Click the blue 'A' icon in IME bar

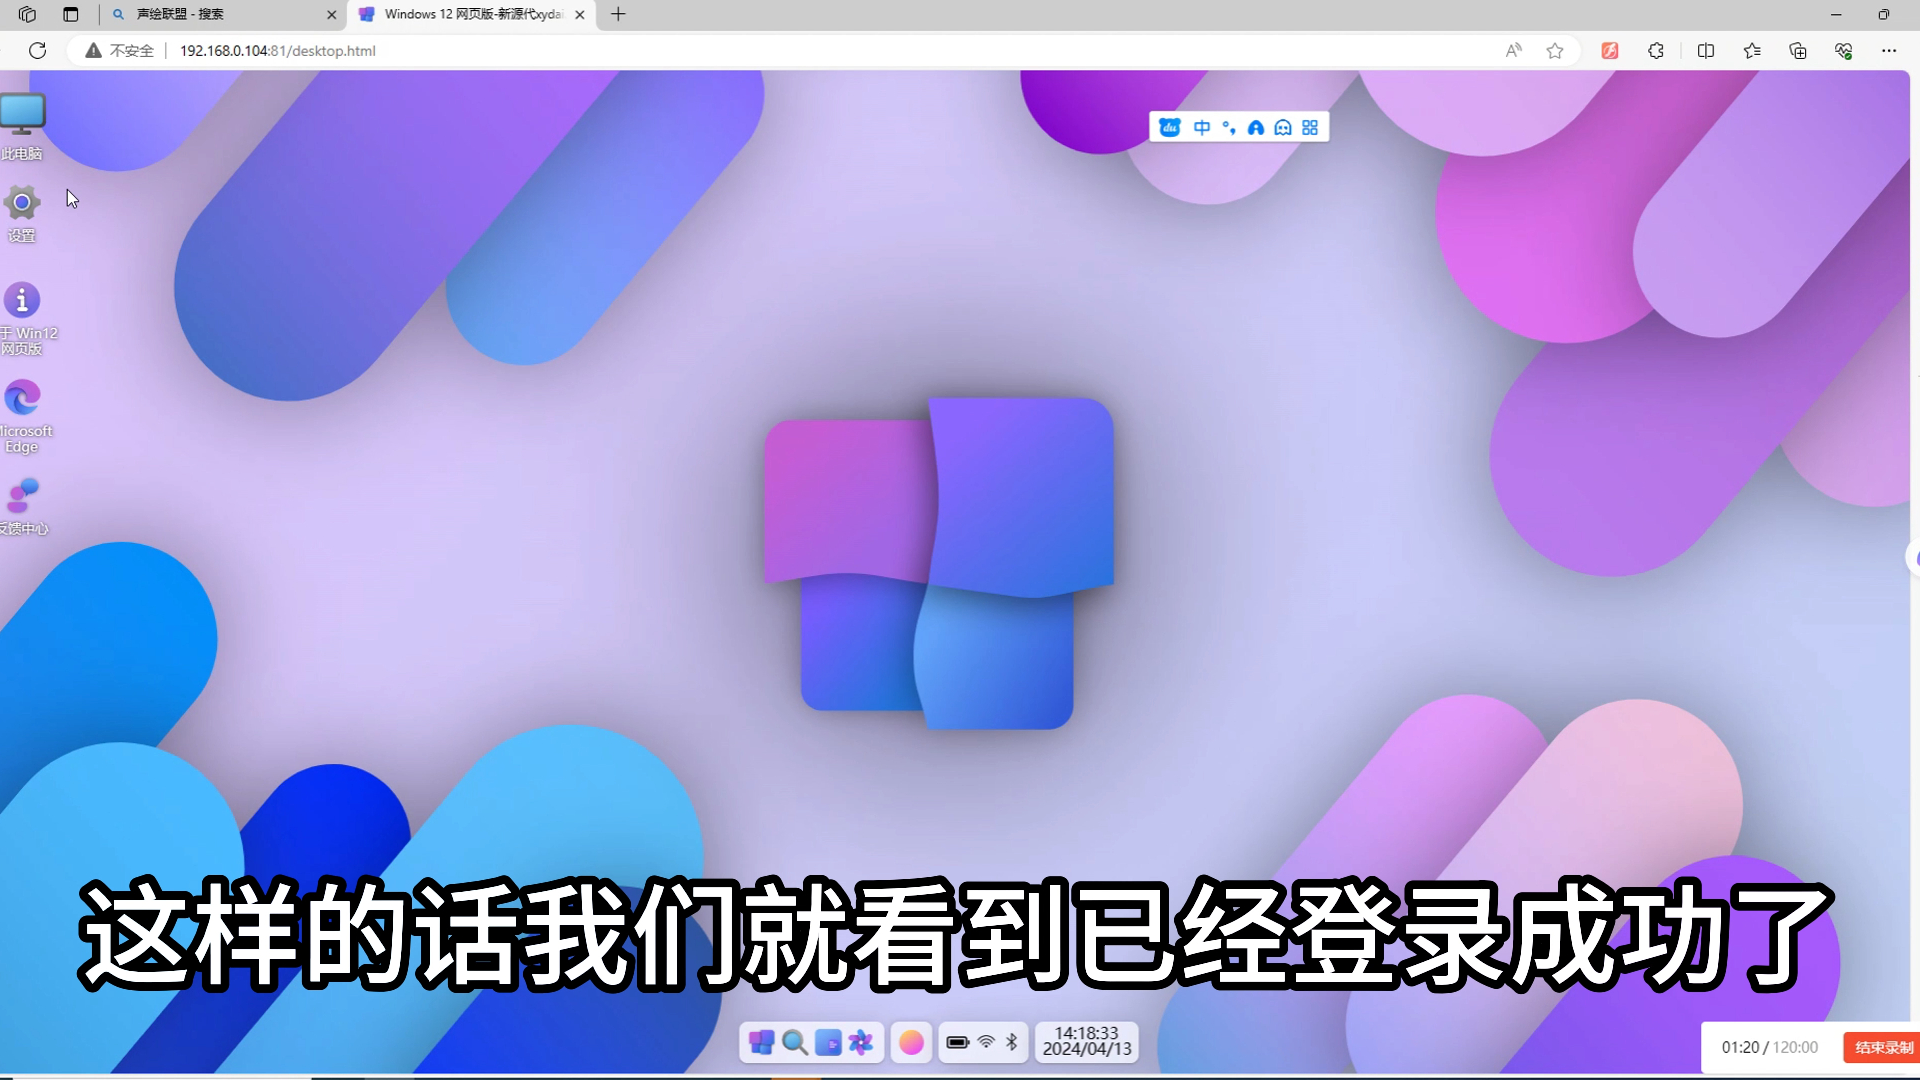[1256, 127]
